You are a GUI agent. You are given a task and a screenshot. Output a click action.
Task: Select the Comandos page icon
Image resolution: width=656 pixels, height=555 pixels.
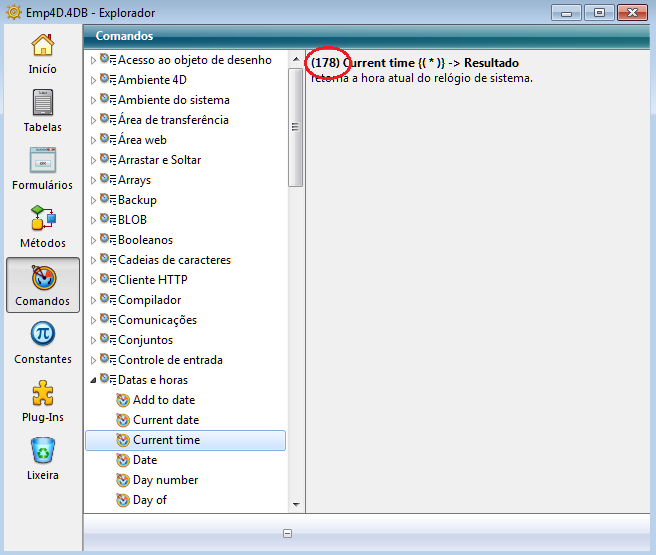pos(43,277)
